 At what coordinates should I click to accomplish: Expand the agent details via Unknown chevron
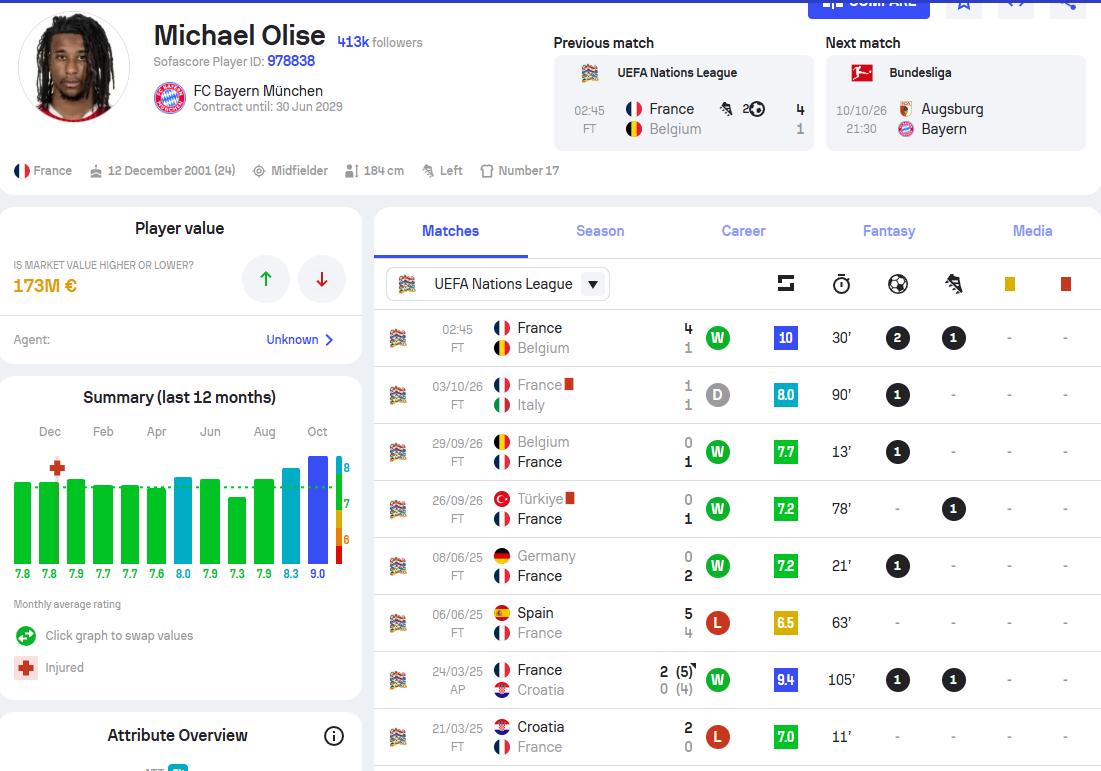pyautogui.click(x=300, y=340)
